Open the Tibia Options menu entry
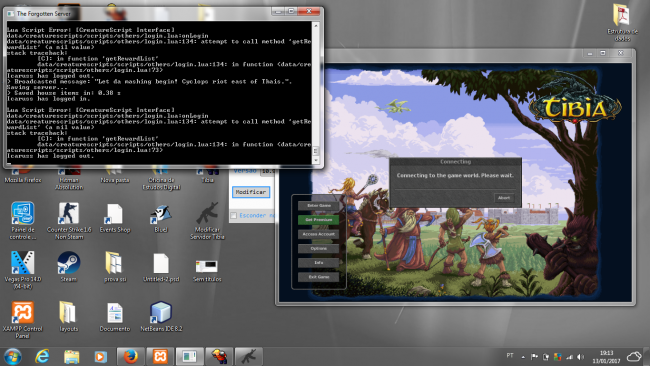The height and width of the screenshot is (366, 650). coord(318,248)
